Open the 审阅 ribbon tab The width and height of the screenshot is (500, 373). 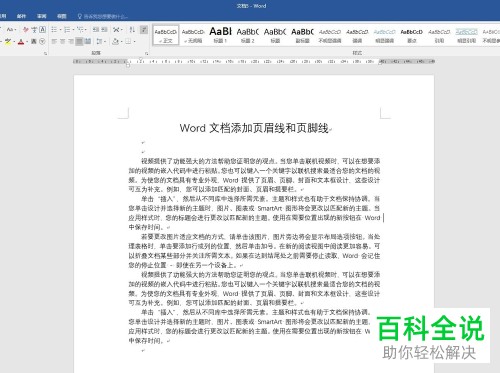[42, 16]
